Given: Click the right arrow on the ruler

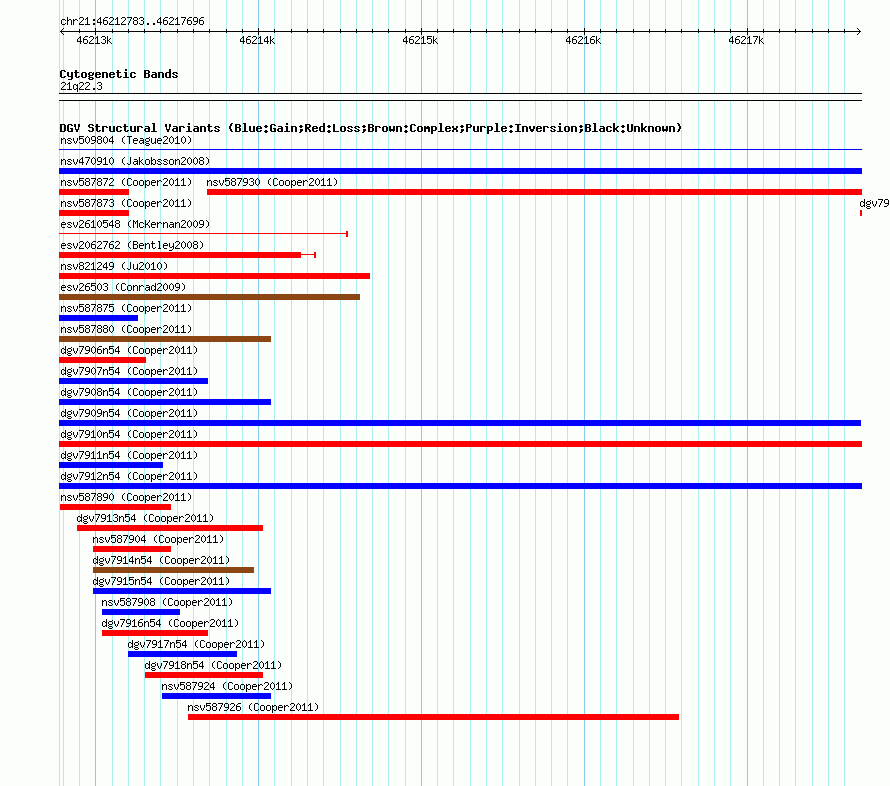Looking at the screenshot, I should tap(859, 31).
